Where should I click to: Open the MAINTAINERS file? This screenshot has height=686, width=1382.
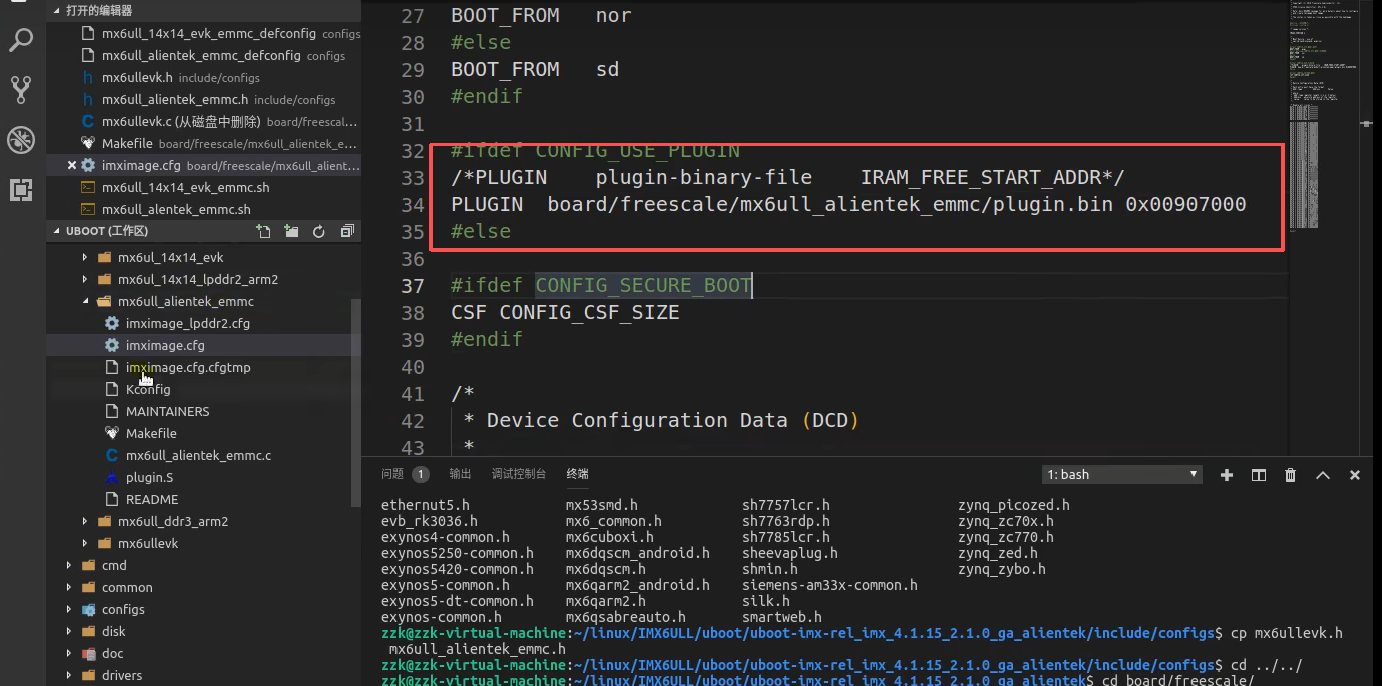(x=167, y=411)
